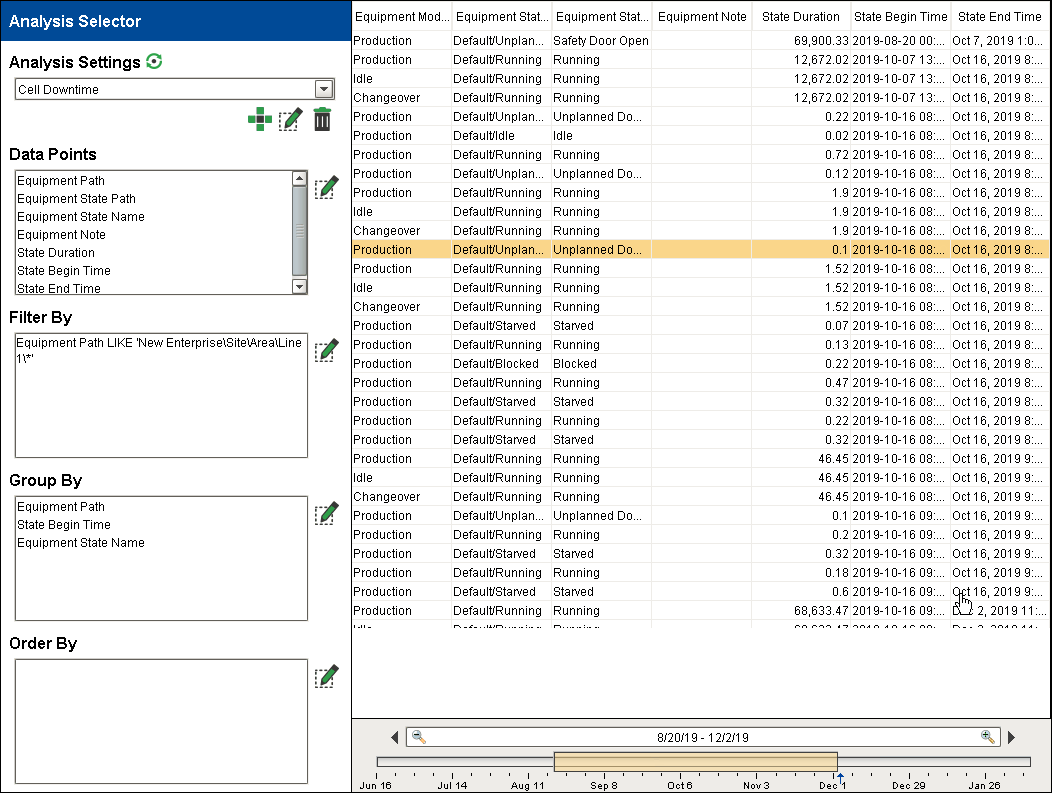Edit the Data Points list
The height and width of the screenshot is (793, 1052).
pyautogui.click(x=326, y=187)
